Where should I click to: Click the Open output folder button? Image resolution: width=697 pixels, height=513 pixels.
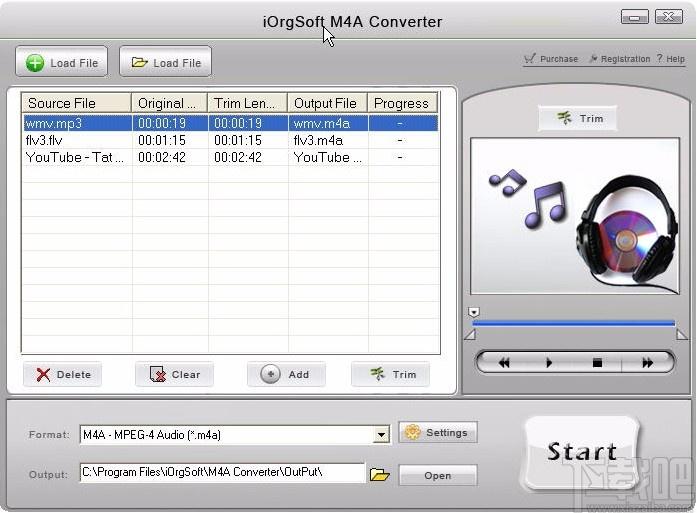click(438, 476)
